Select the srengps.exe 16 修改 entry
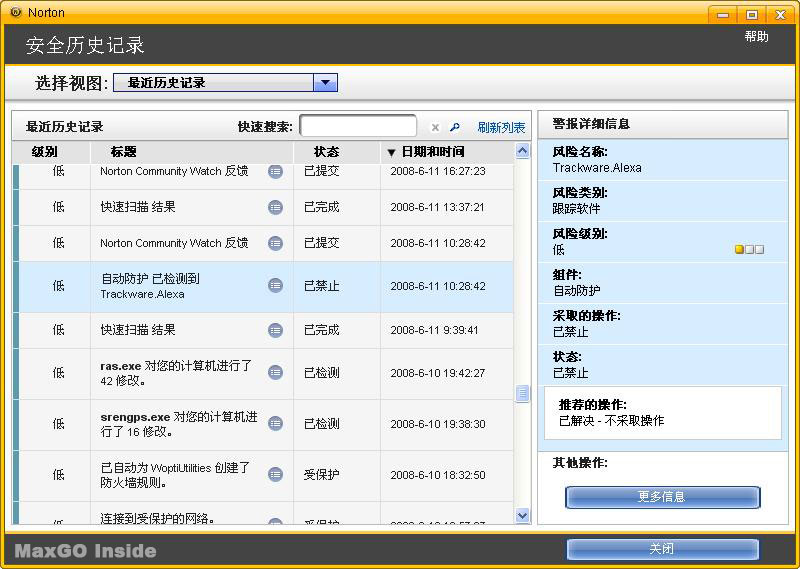Viewport: 800px width, 569px height. [x=263, y=425]
